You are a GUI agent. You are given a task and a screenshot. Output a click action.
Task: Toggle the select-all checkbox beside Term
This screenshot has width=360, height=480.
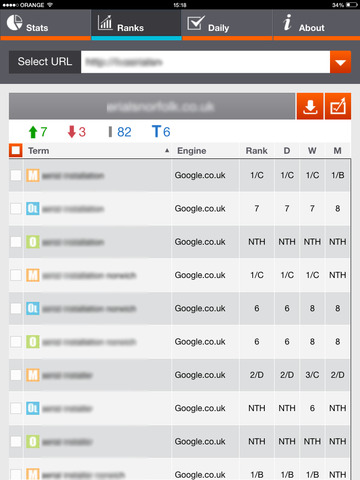tap(16, 150)
